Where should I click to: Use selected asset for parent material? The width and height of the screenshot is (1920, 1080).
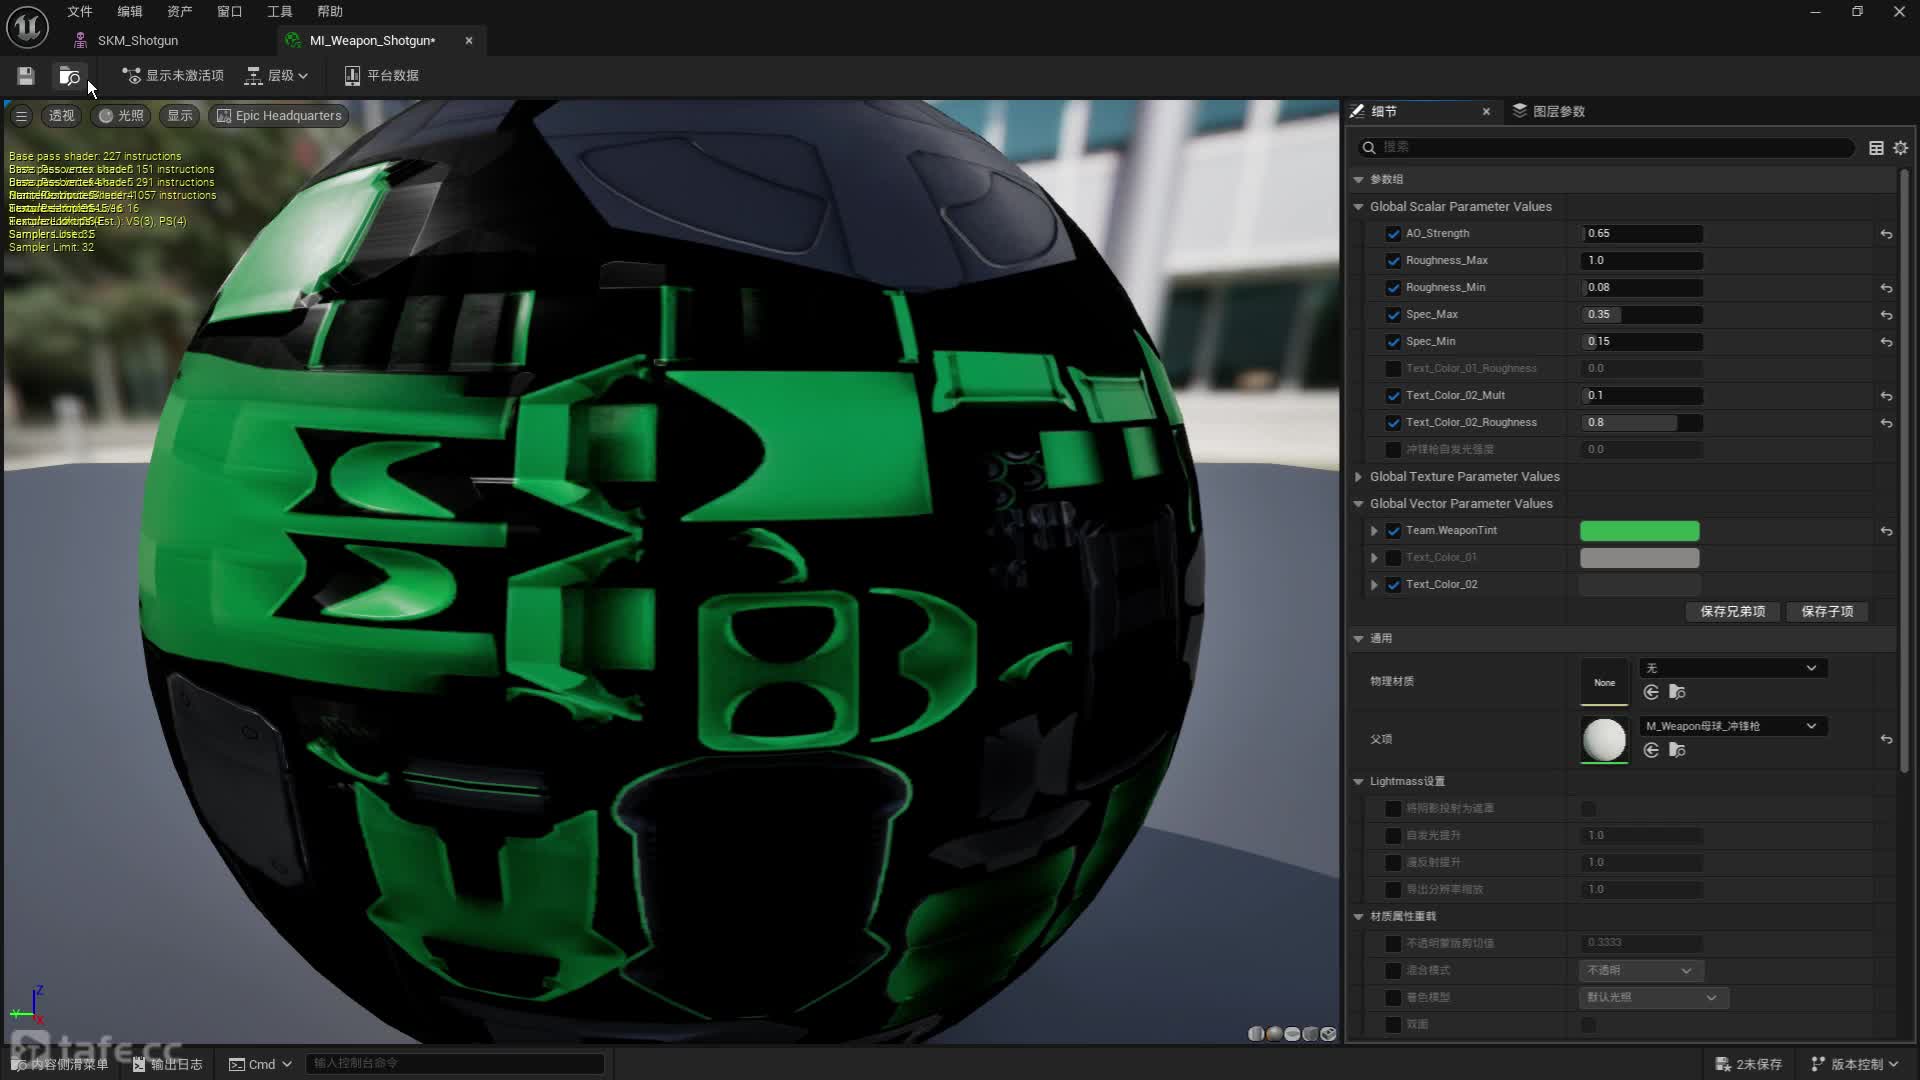[x=1651, y=750]
